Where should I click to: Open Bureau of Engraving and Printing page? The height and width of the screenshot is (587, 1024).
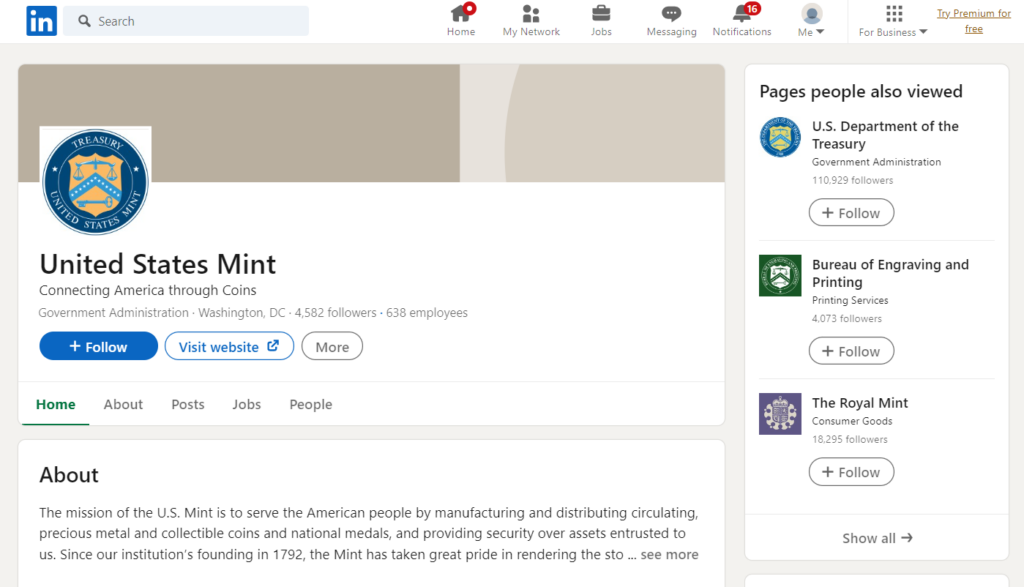coord(890,274)
